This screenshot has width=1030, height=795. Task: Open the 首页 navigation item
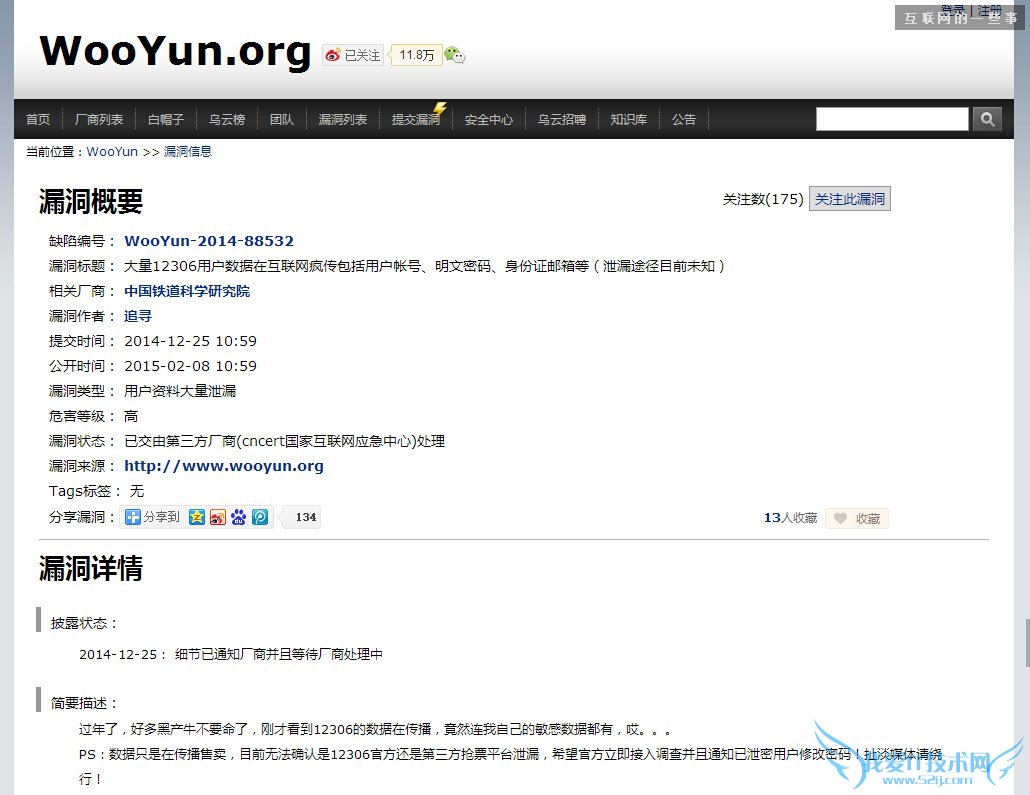tap(38, 119)
